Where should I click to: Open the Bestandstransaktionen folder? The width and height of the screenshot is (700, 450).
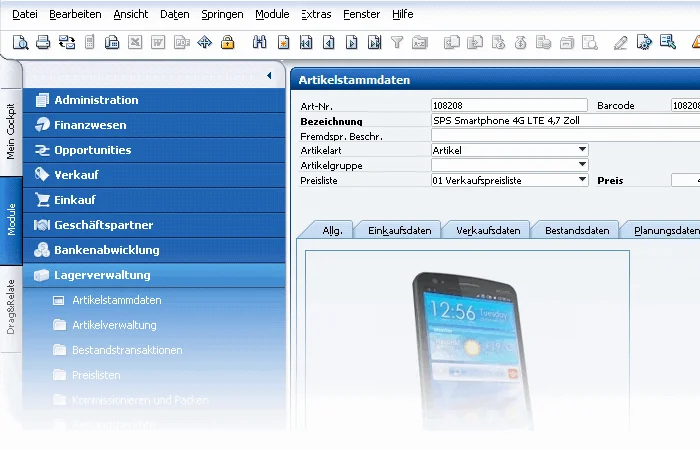(x=127, y=350)
